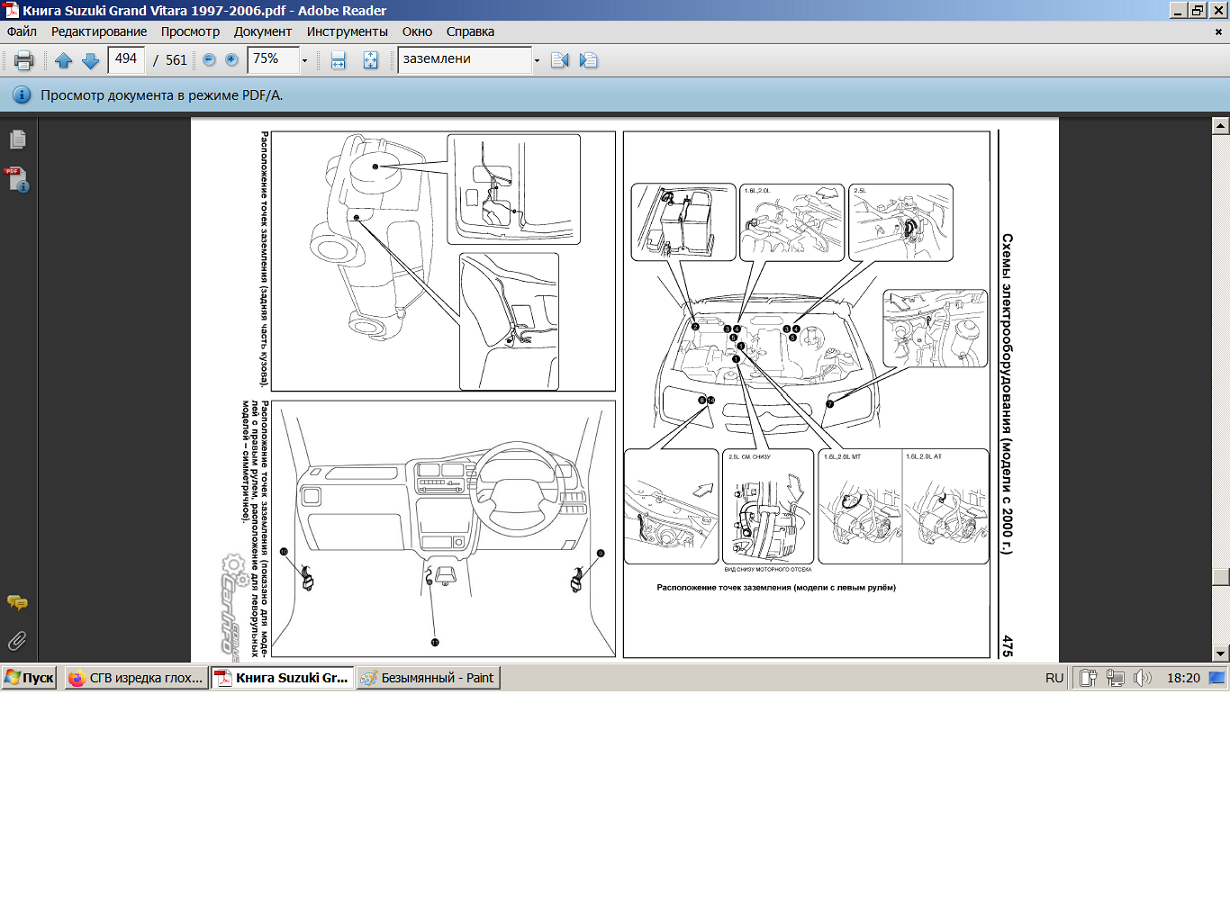Open the Файл menu
Viewport: 1230px width, 920px height.
pyautogui.click(x=21, y=31)
